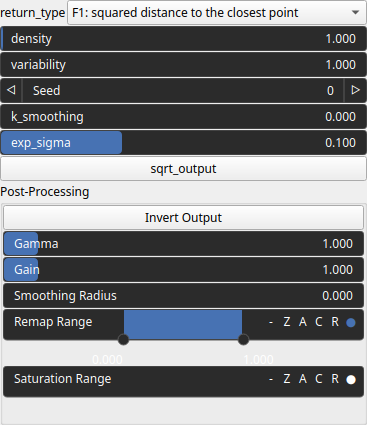Viewport: 367px width, 425px height.
Task: Click the Remap Range 1.000 maximum value
Action: pyautogui.click(x=259, y=360)
